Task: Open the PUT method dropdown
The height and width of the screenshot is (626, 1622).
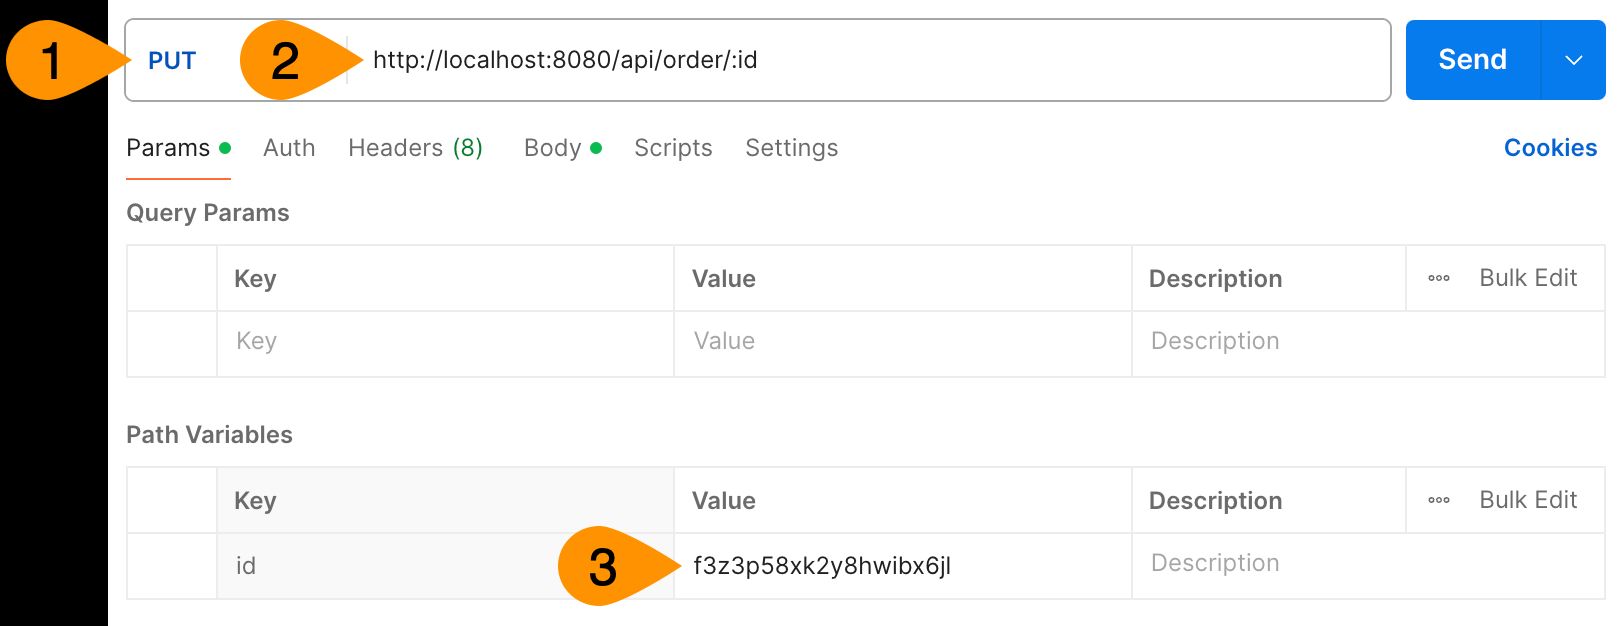Action: point(172,60)
